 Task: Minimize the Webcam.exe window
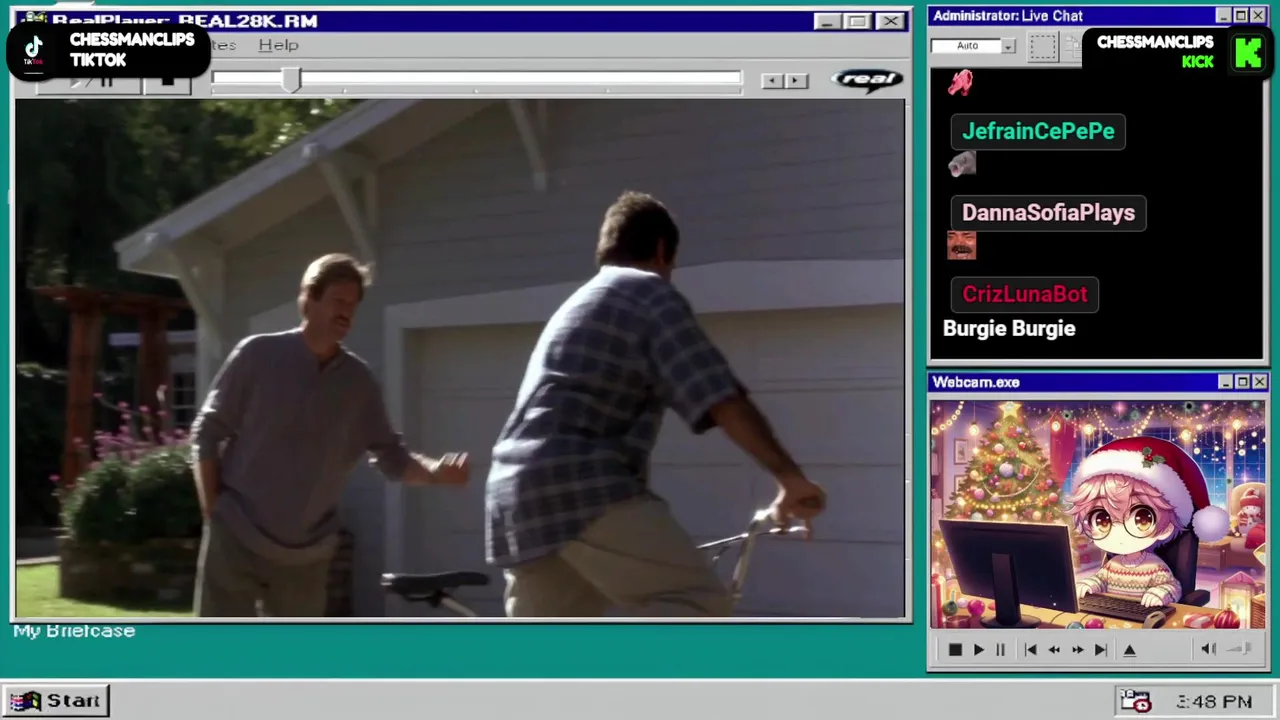point(1226,382)
